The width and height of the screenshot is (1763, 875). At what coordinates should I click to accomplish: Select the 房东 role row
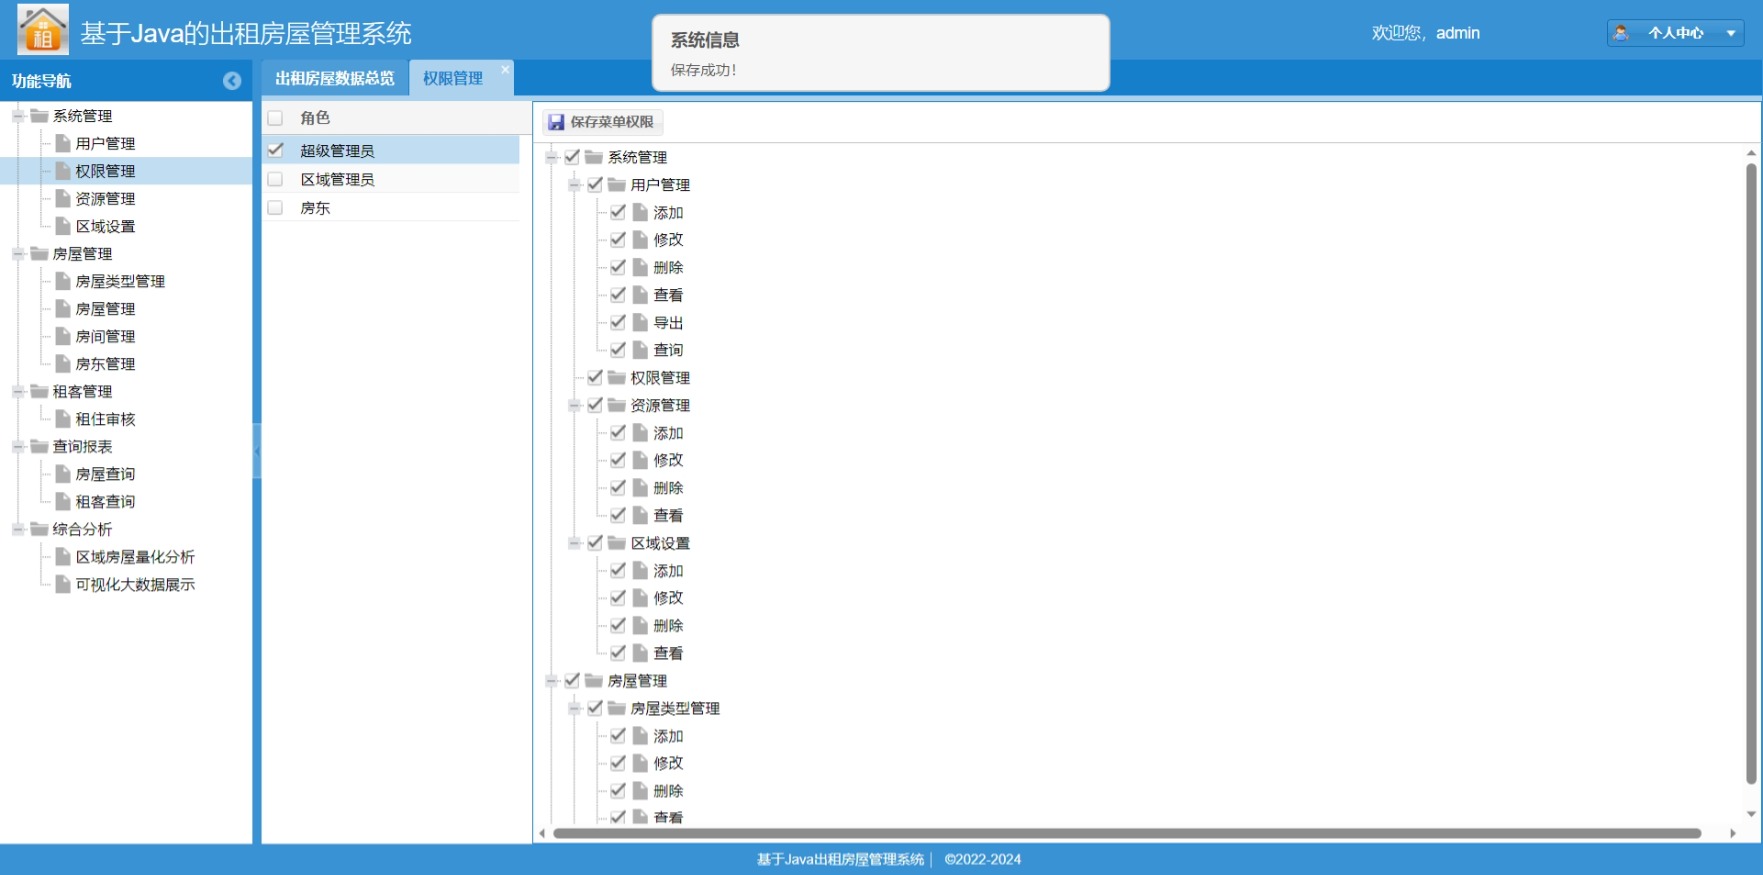391,208
